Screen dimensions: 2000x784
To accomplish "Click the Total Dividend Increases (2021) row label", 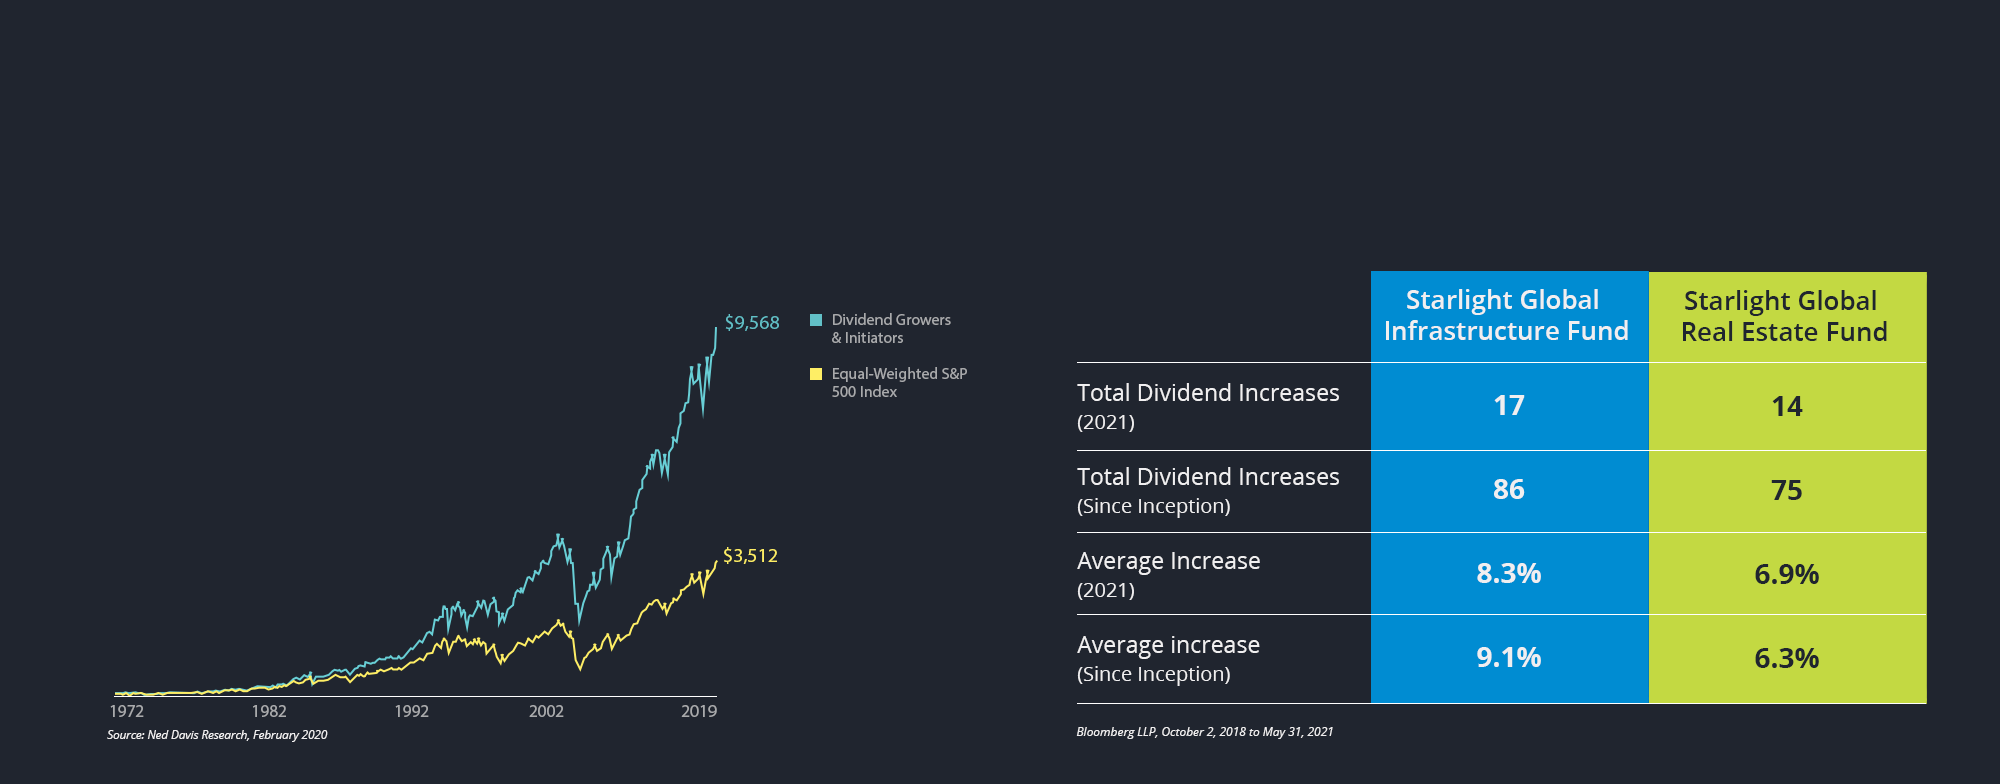I will point(1208,405).
